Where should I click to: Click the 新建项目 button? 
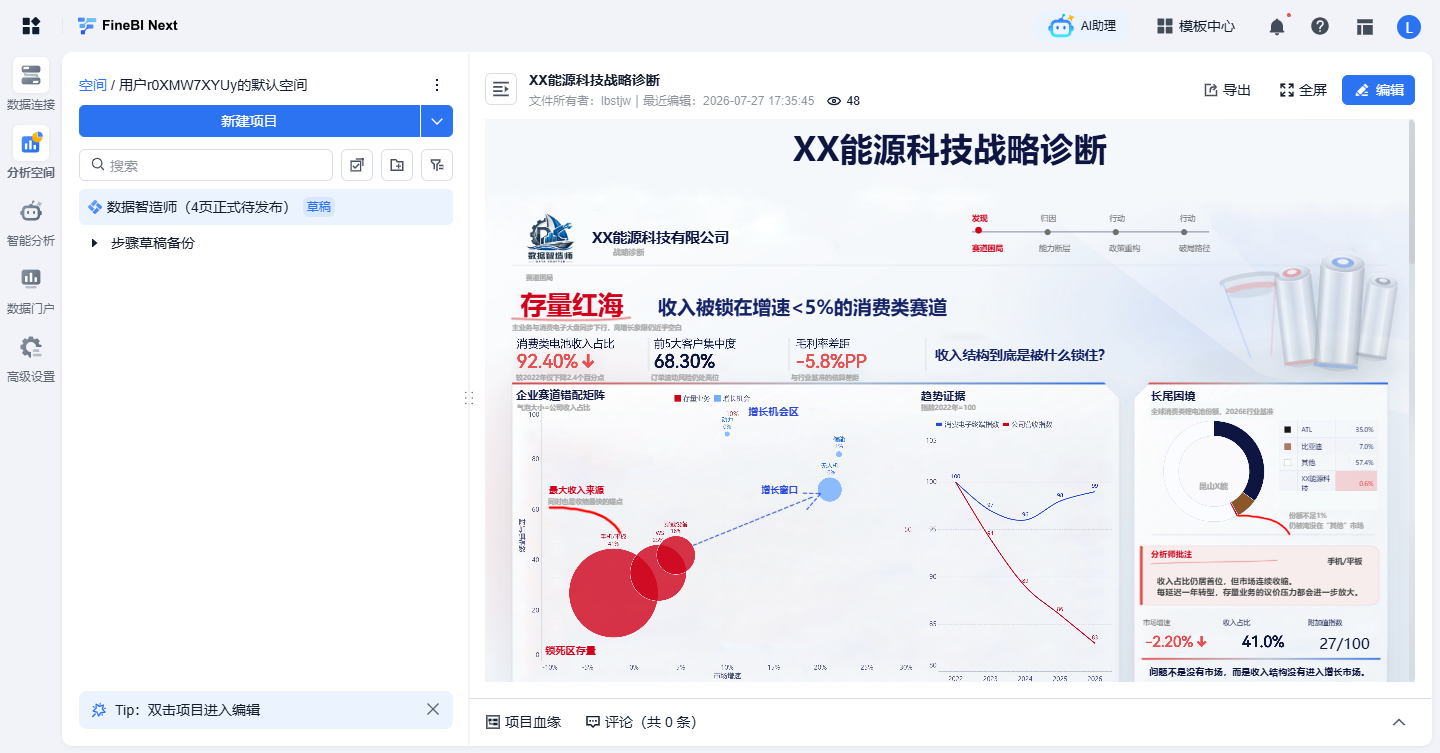click(249, 121)
